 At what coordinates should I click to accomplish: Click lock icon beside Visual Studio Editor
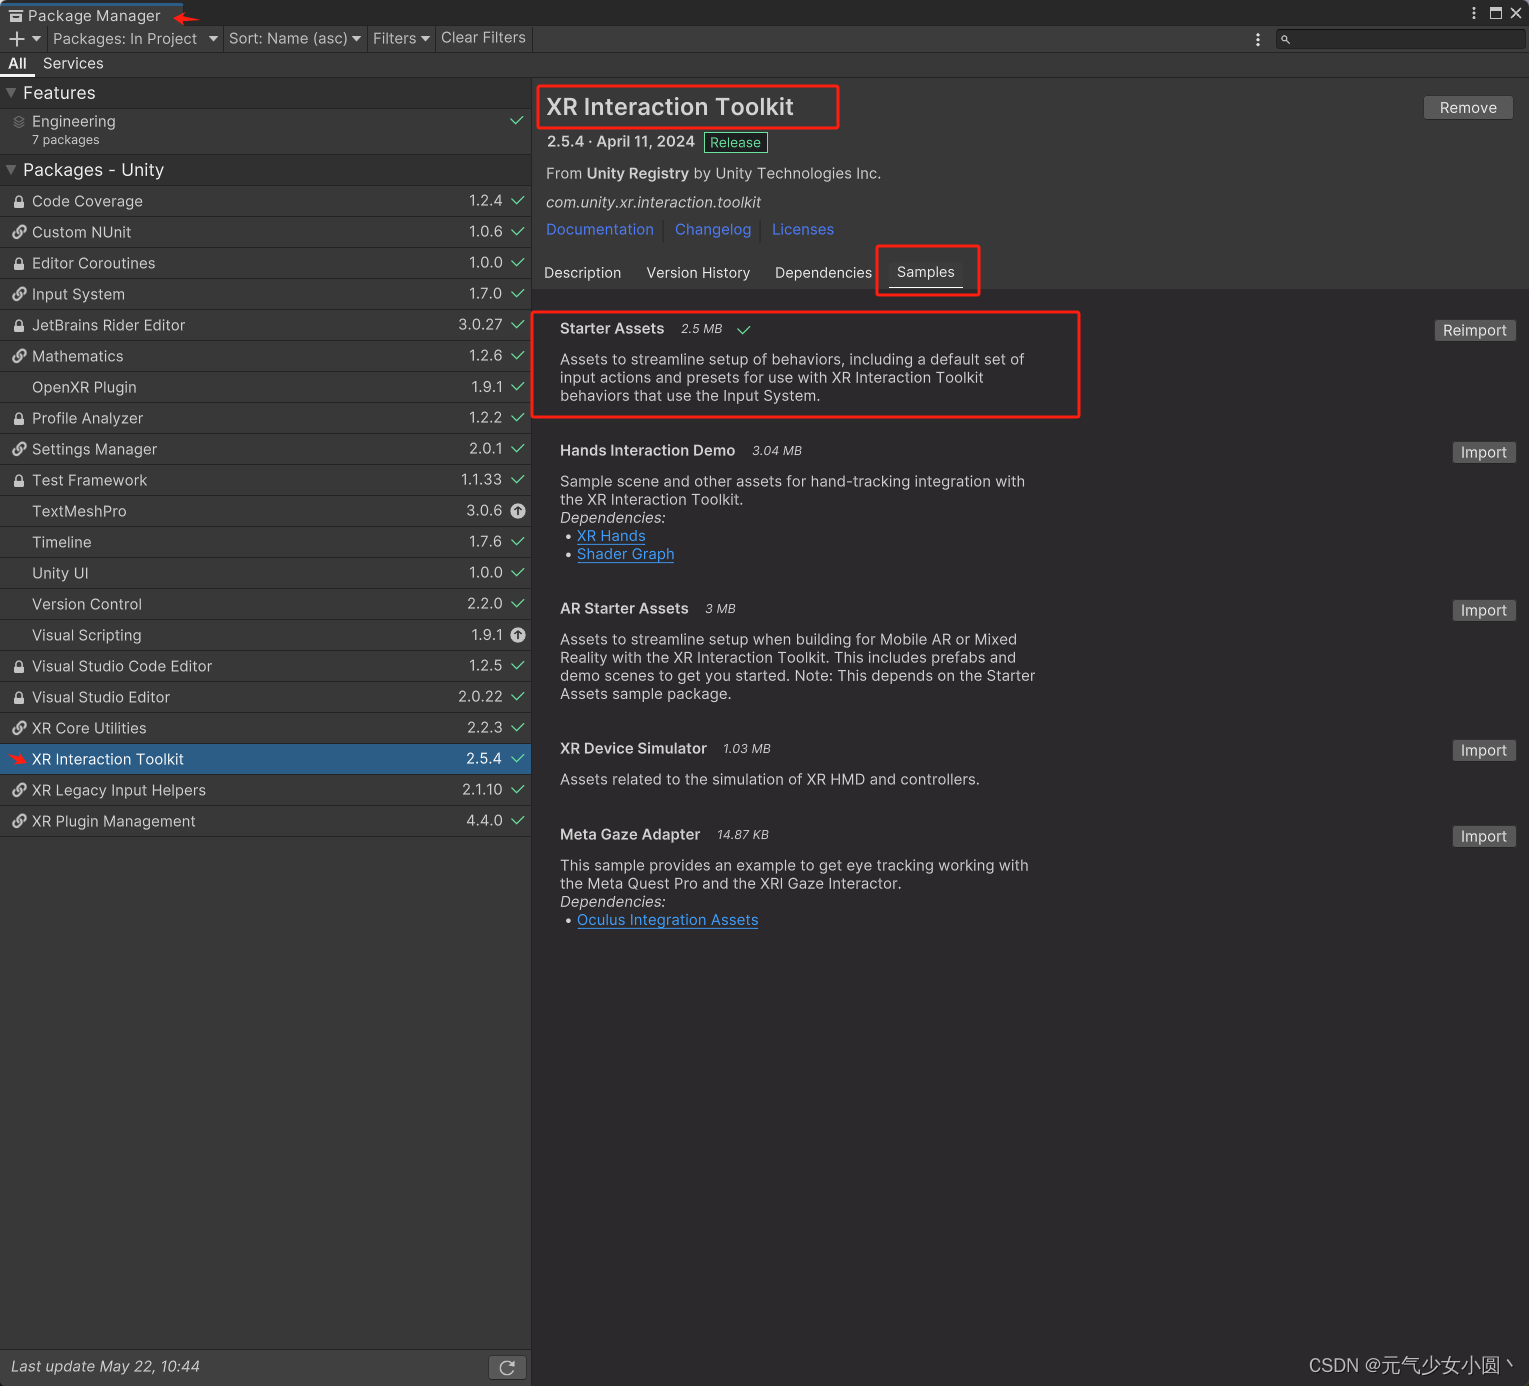tap(19, 697)
